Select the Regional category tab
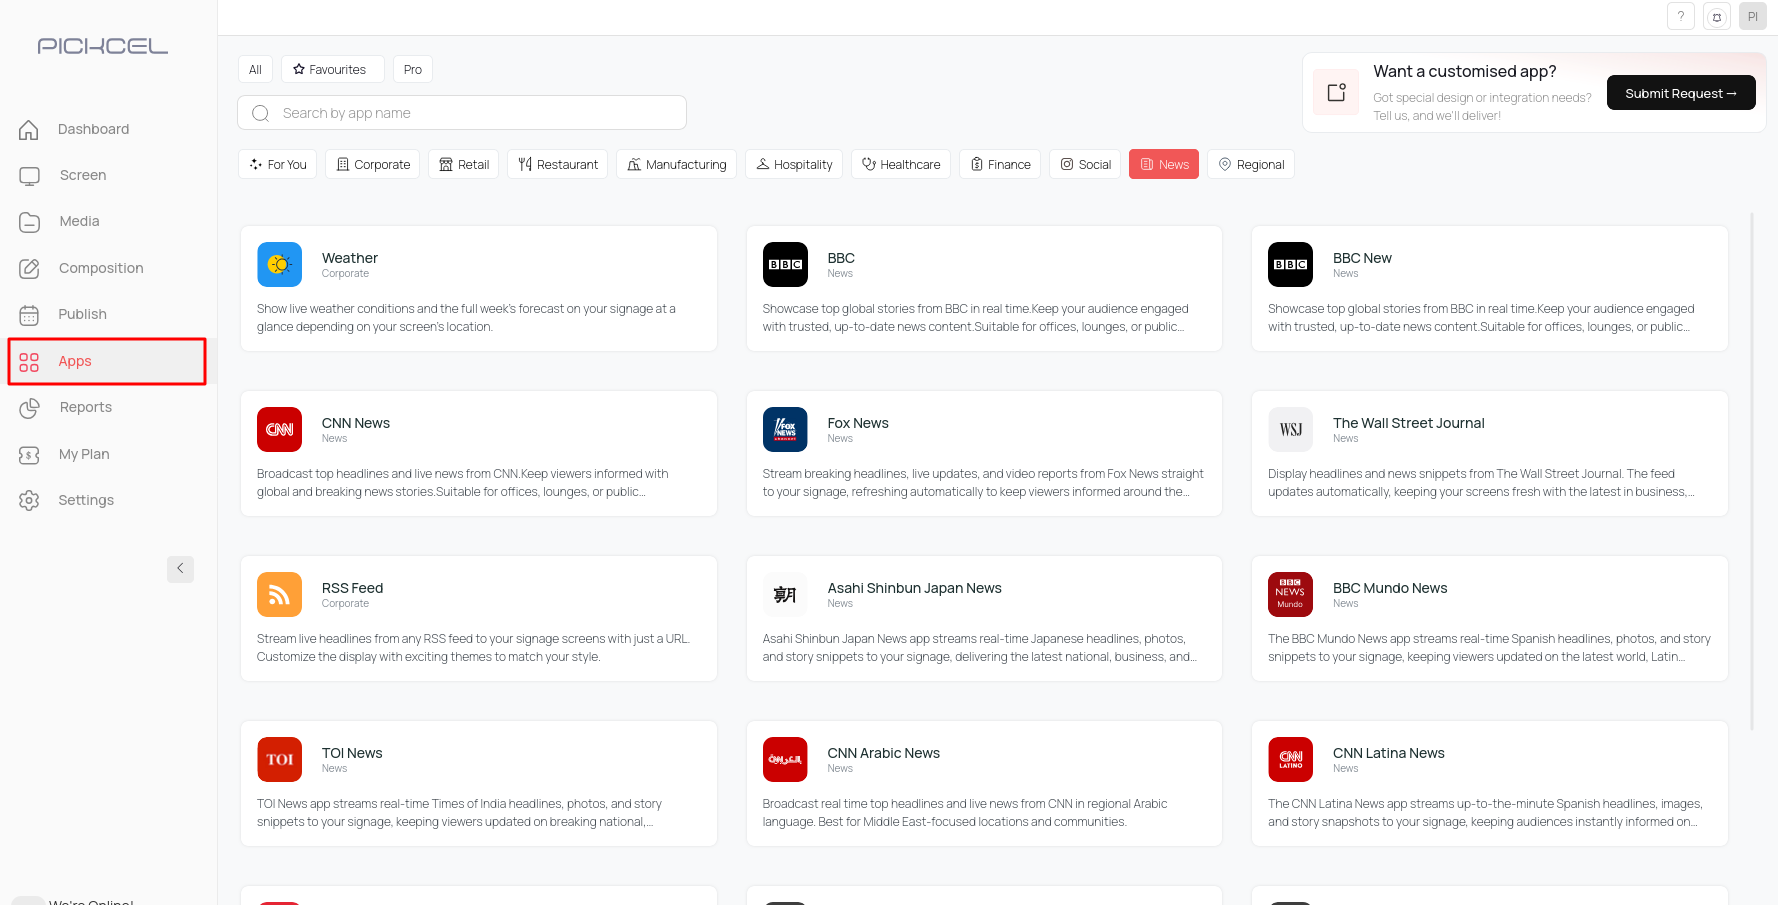The image size is (1778, 905). pos(1250,164)
